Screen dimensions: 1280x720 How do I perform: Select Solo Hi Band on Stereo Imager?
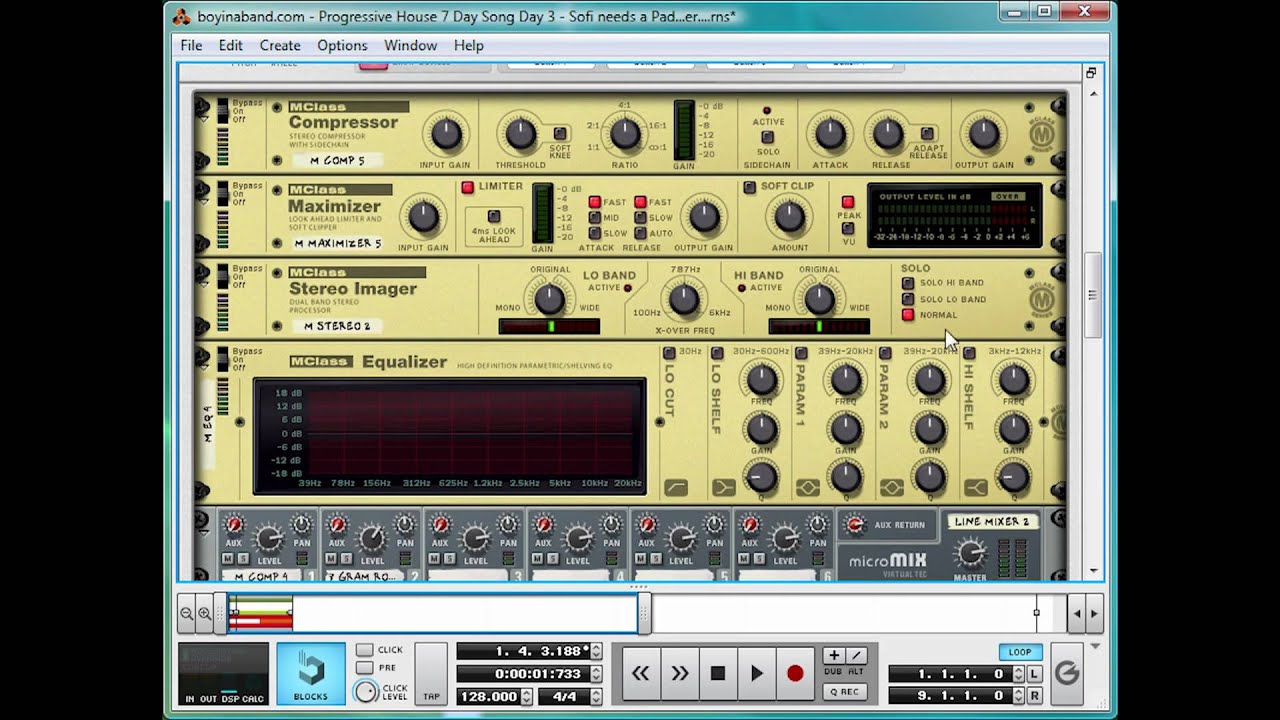(x=908, y=283)
